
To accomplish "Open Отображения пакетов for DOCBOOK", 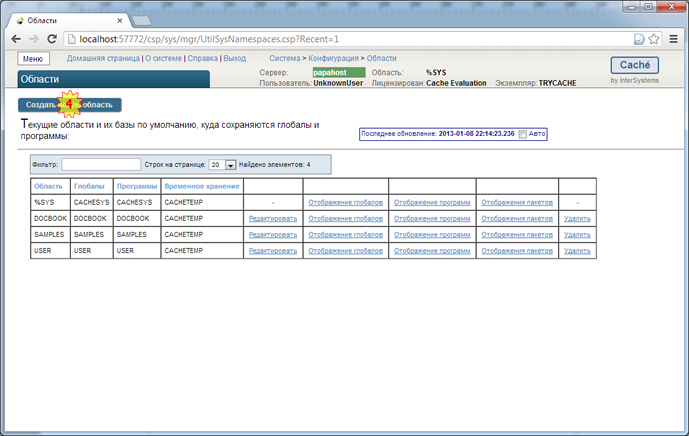I will pos(517,218).
